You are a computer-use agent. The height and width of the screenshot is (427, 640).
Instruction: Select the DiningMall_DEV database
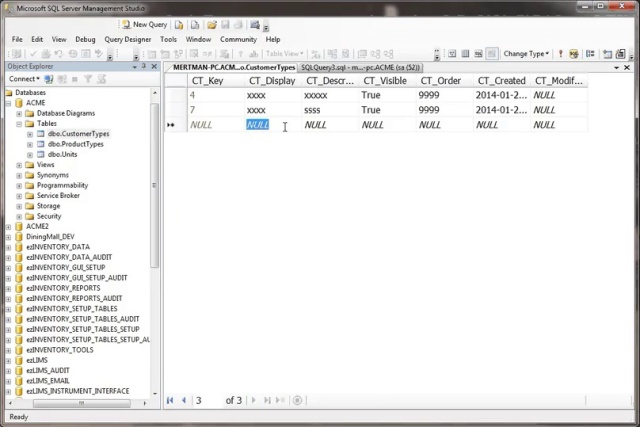pos(50,236)
